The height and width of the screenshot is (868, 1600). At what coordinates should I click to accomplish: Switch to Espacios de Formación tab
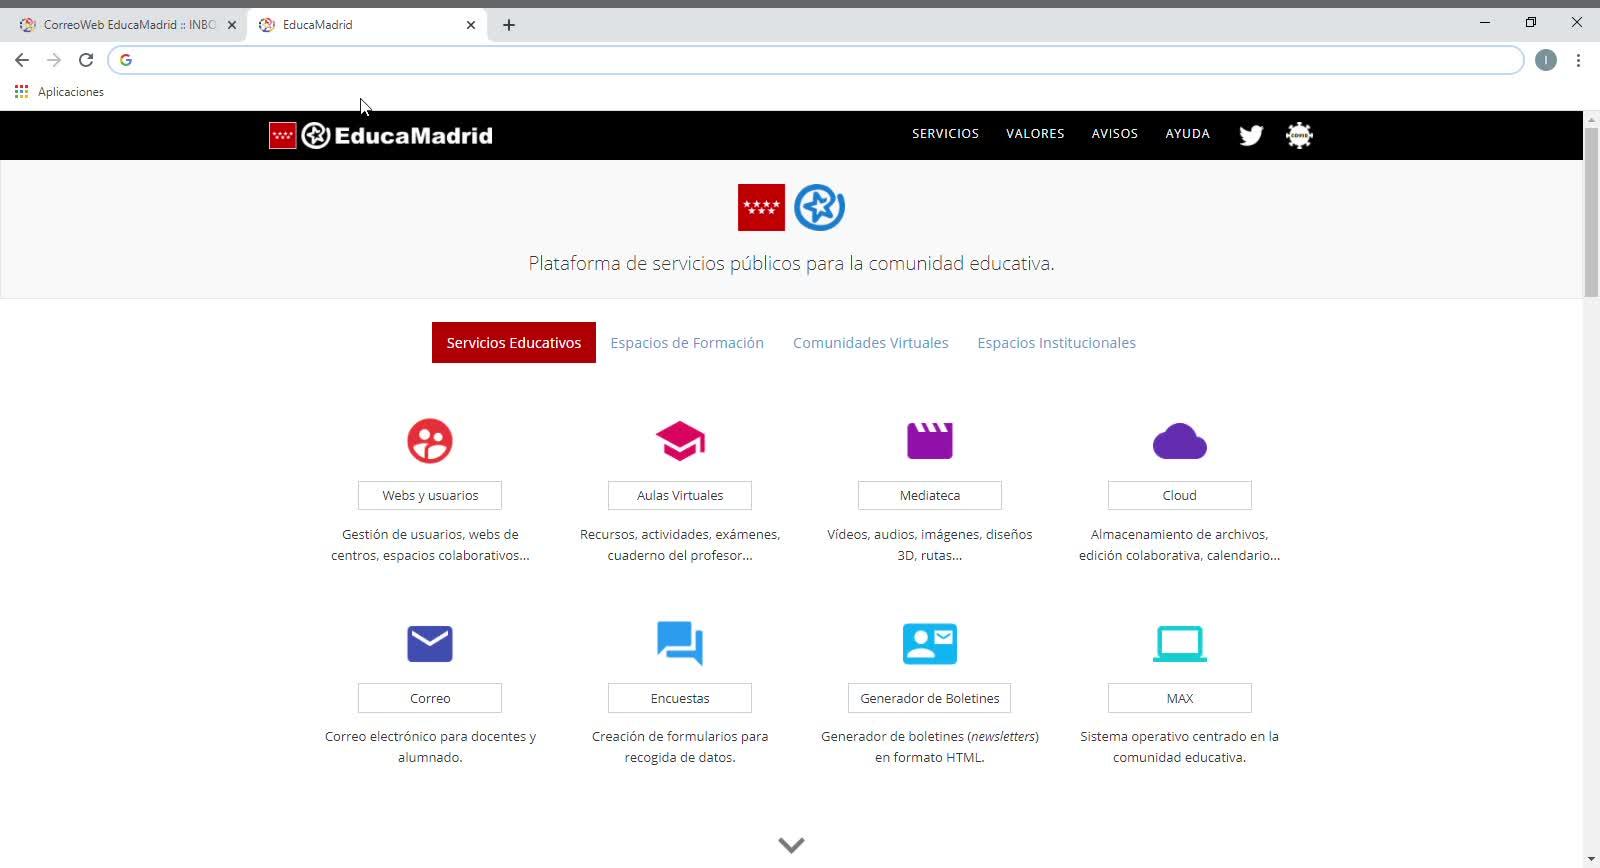[x=687, y=343]
